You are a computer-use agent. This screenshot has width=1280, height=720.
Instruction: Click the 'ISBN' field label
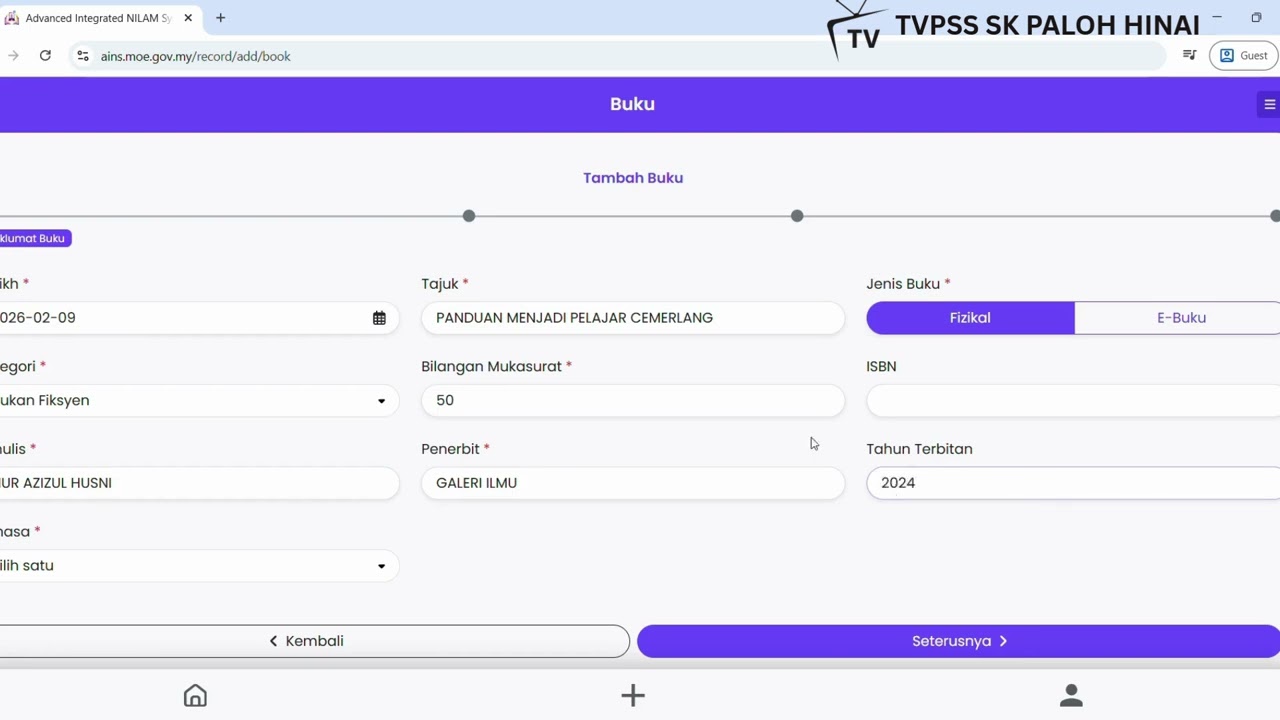click(x=881, y=366)
